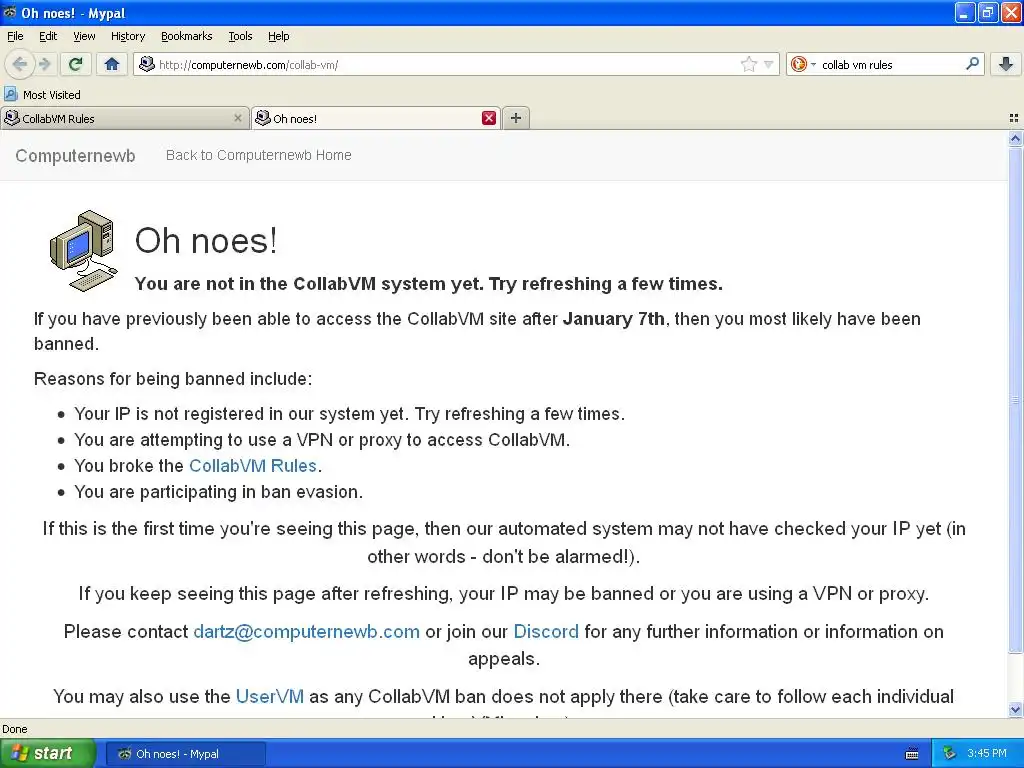Go back with the Back arrow button
This screenshot has height=768, width=1024.
pos(20,64)
